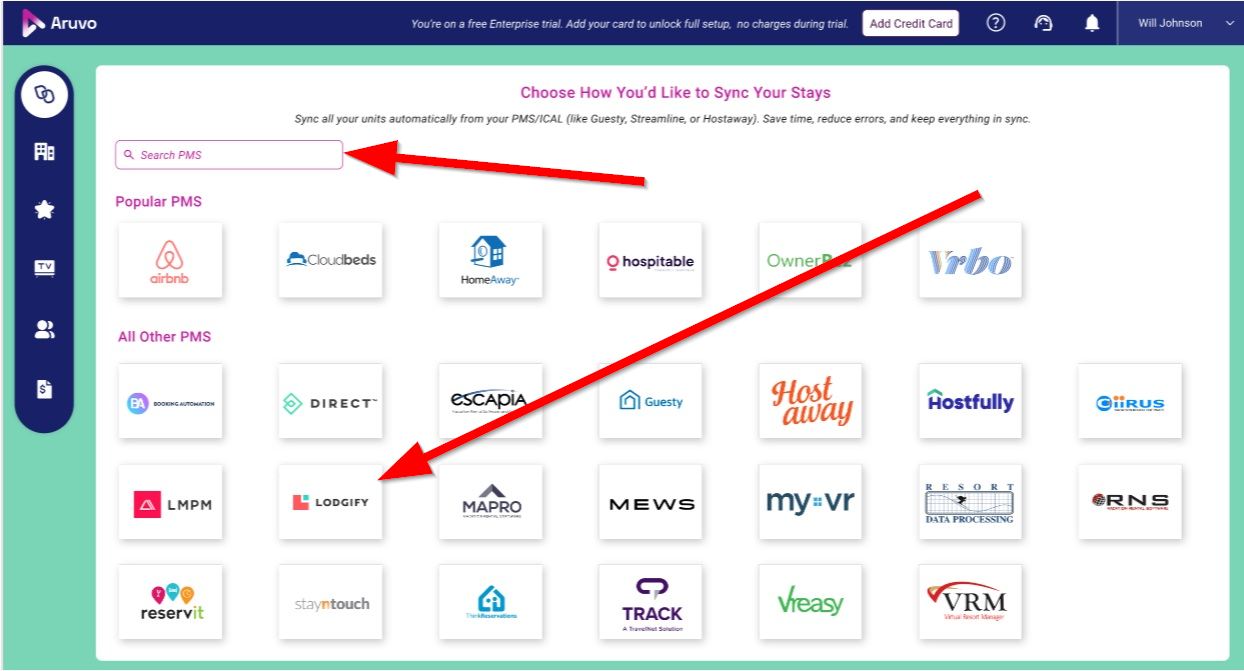Screen dimensions: 1244x671
Task: Pick the Ciirus PMS card
Action: (1130, 401)
